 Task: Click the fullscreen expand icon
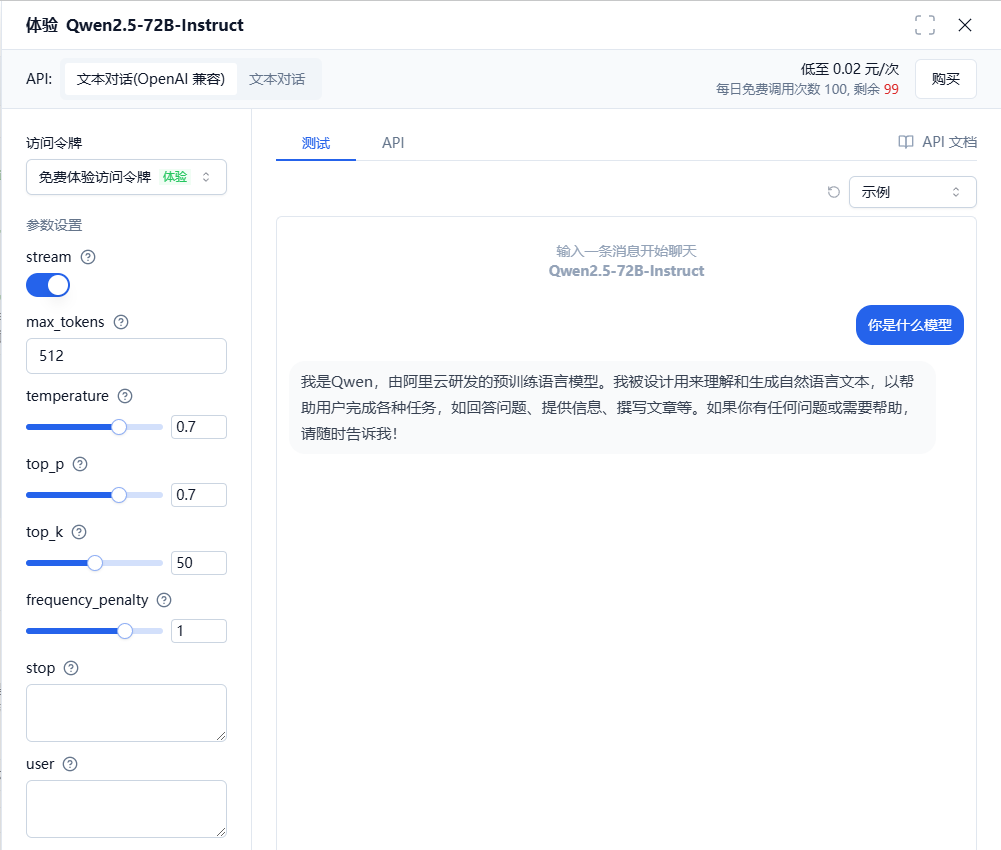pos(924,25)
